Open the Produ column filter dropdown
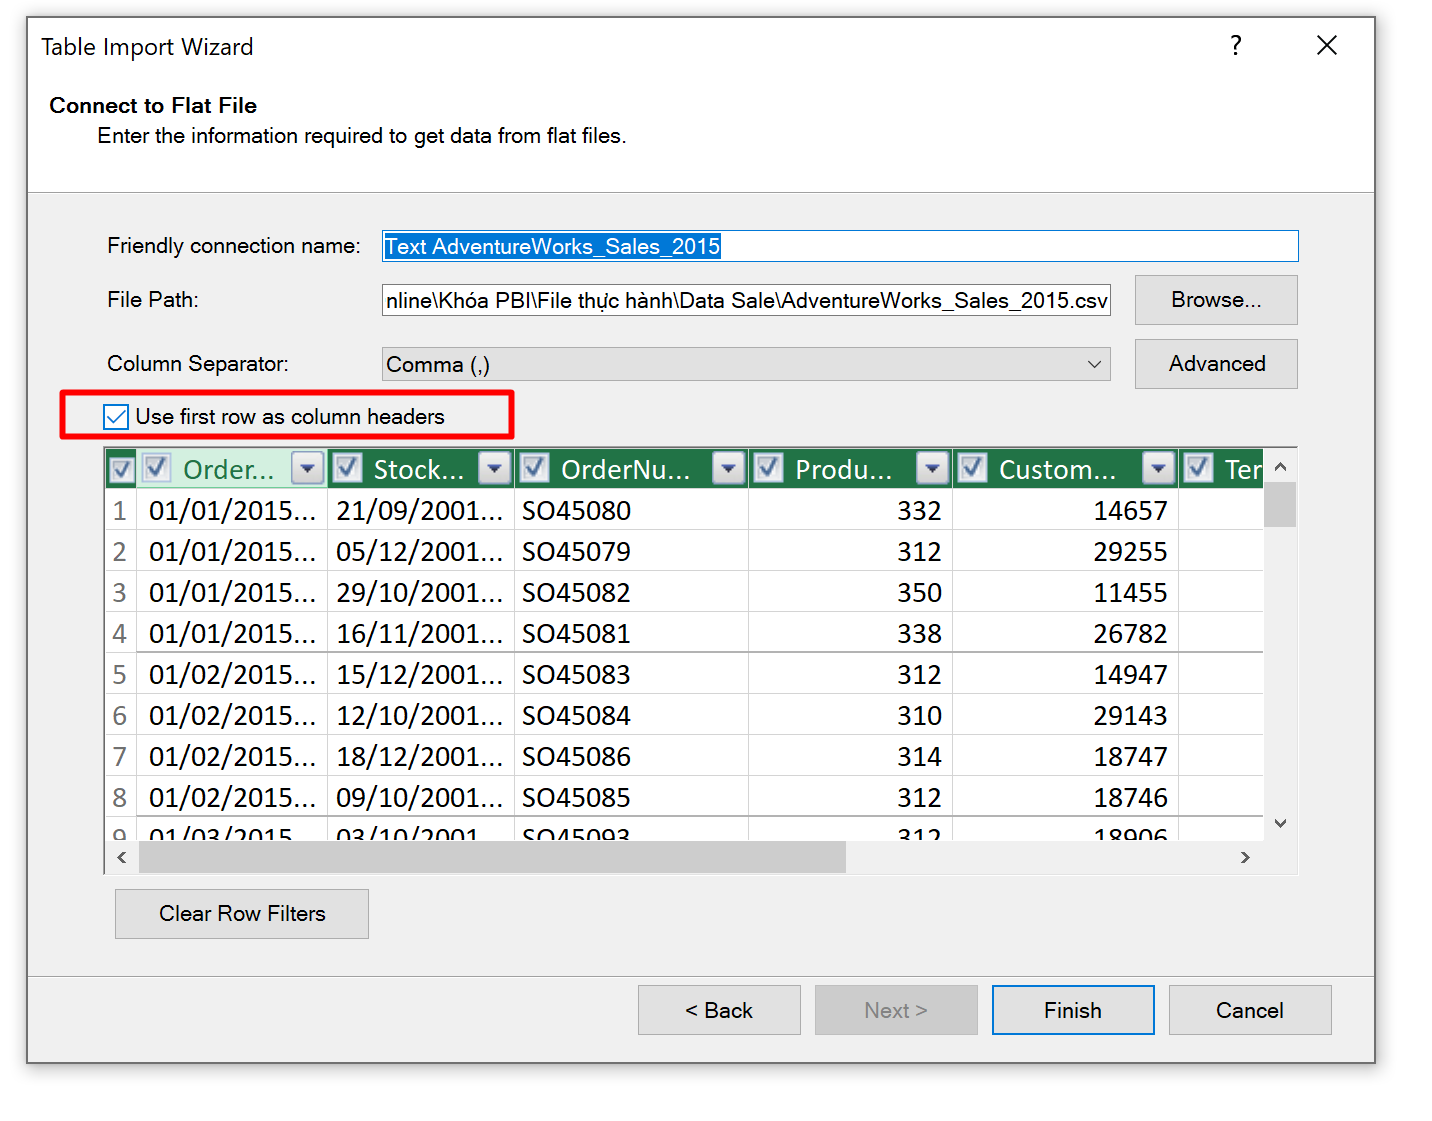Screen dimensions: 1432x1121 [x=932, y=468]
